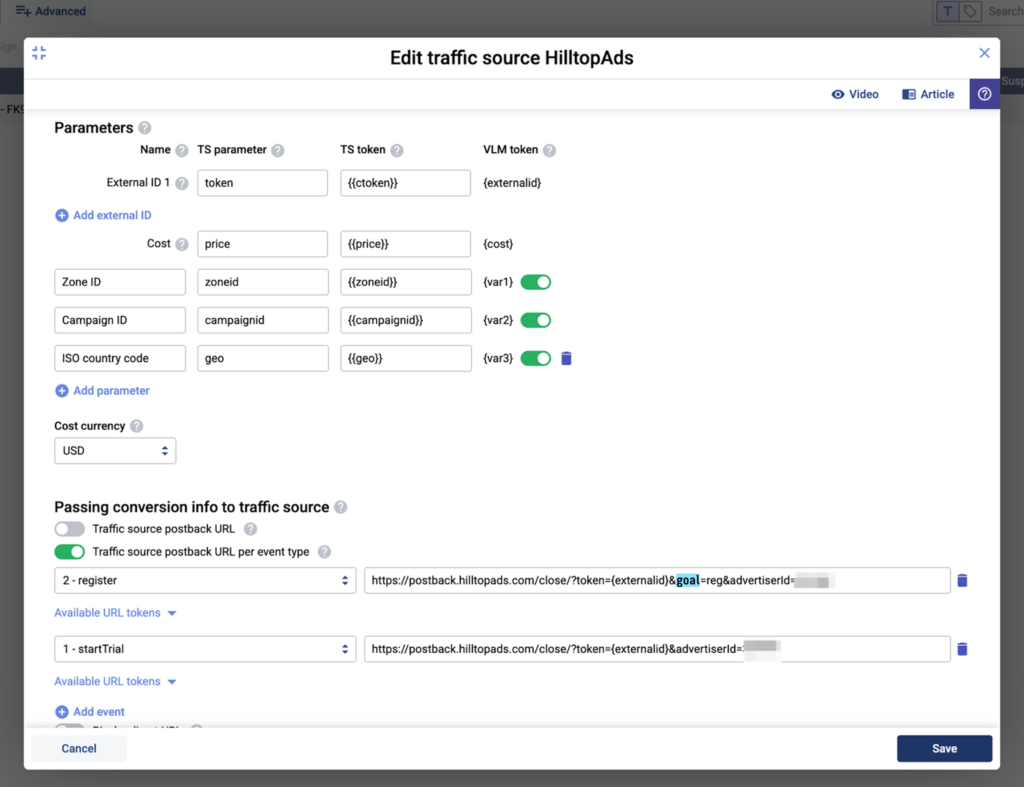Click the T text icon in background toolbar
This screenshot has width=1024, height=787.
[x=948, y=11]
